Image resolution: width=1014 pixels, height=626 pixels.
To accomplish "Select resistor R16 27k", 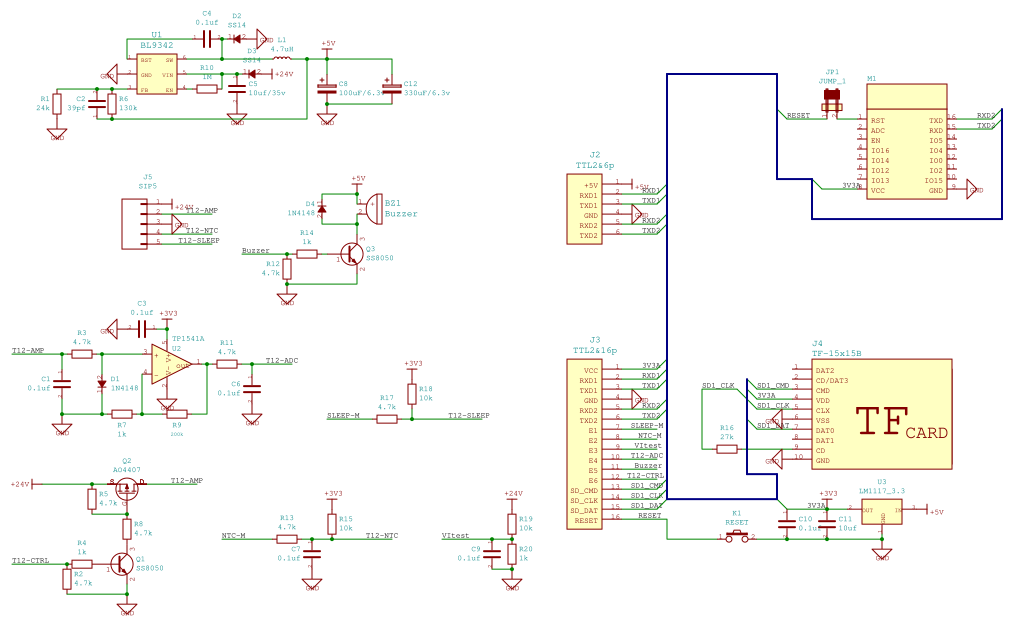I will click(x=727, y=449).
